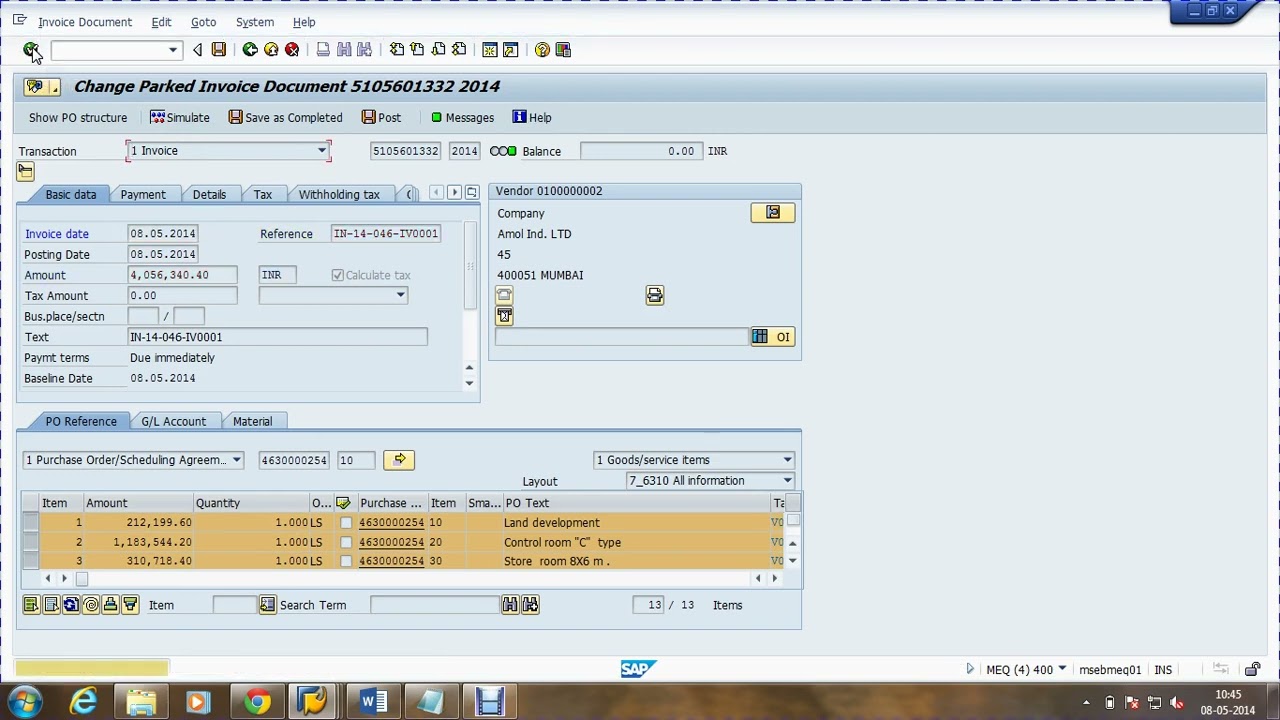The image size is (1280, 720).
Task: Click the Find binoculars icon in the toolbar
Action: point(344,50)
